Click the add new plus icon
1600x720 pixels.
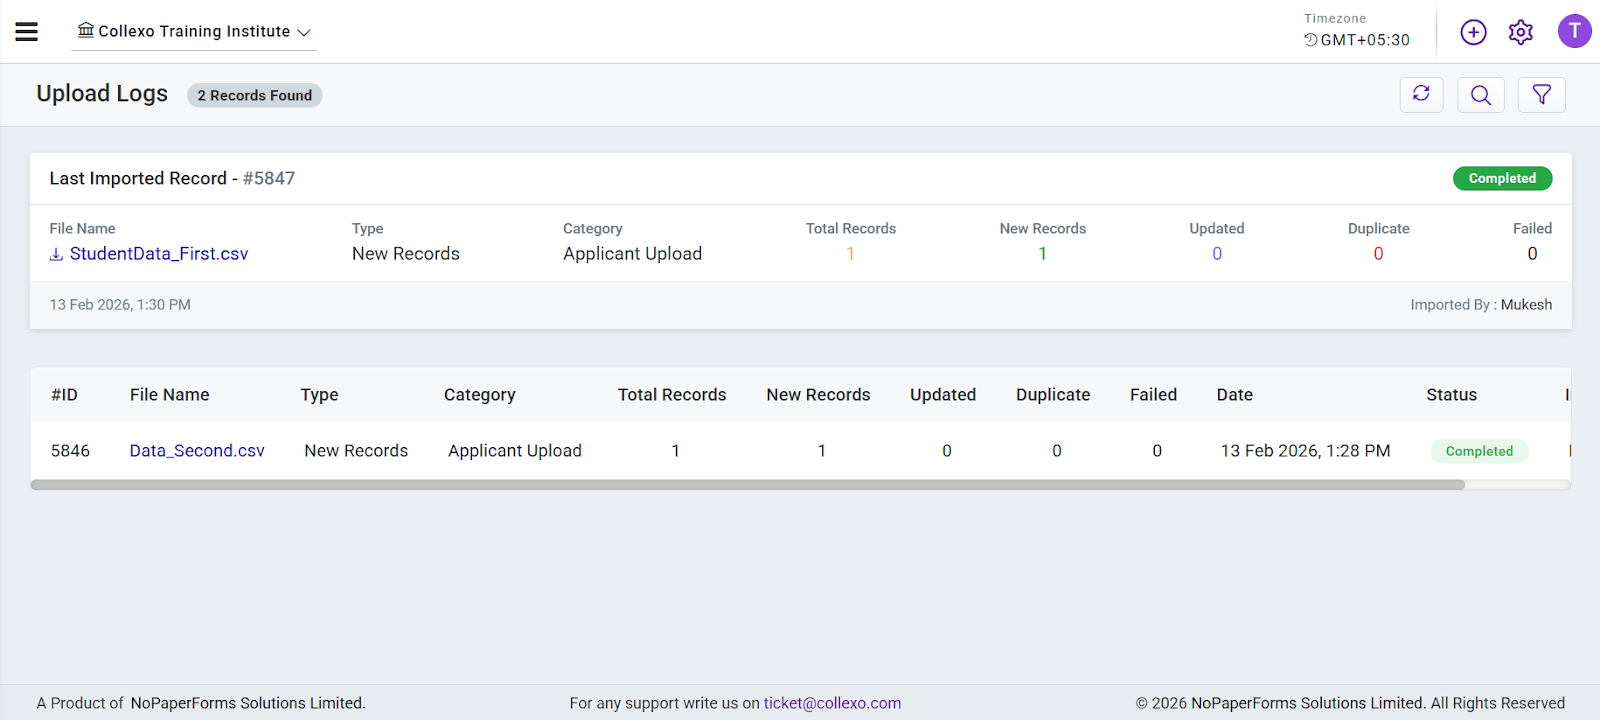[x=1473, y=32]
